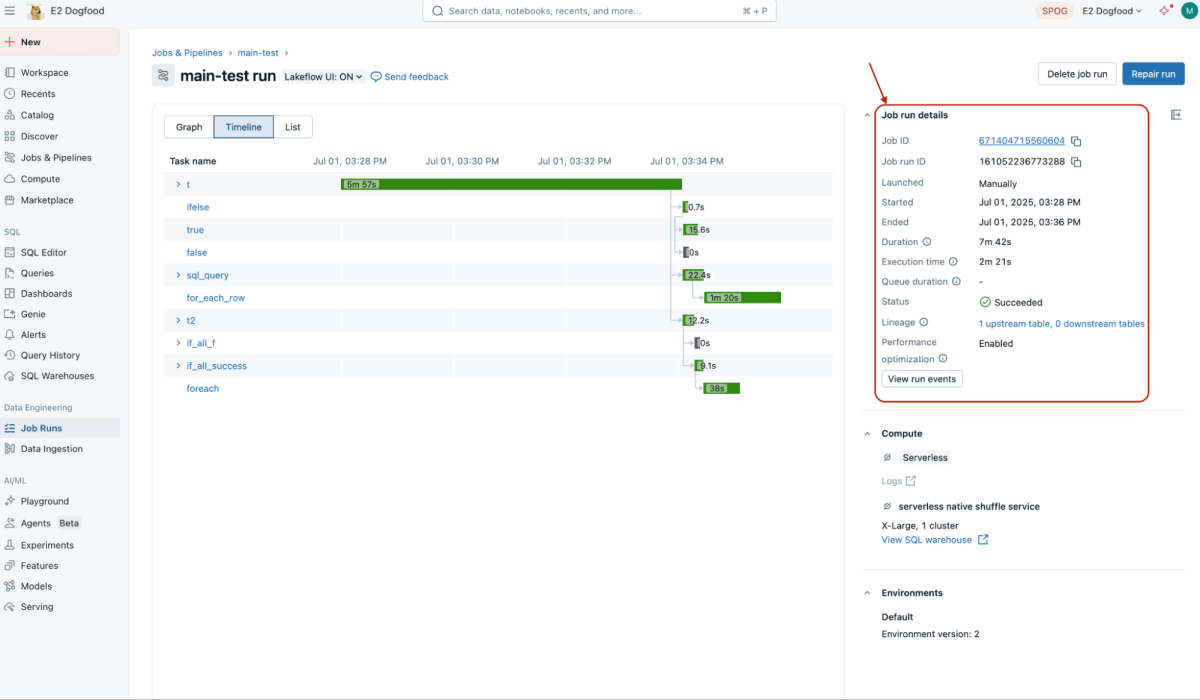Viewport: 1200px width, 700px height.
Task: Copy the Job run ID
Action: point(1077,162)
